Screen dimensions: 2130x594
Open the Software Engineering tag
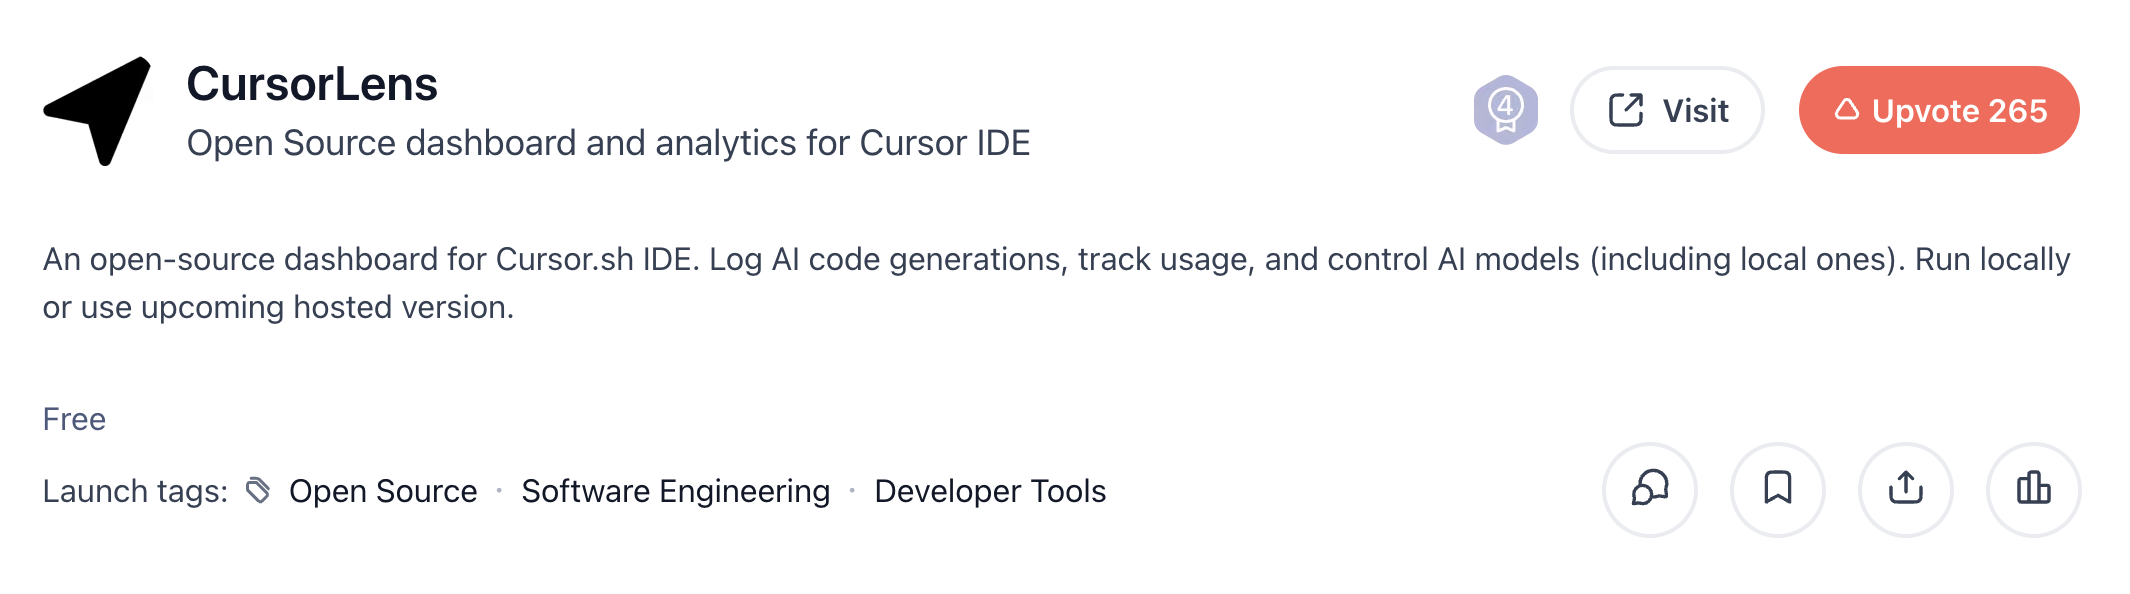pos(676,491)
